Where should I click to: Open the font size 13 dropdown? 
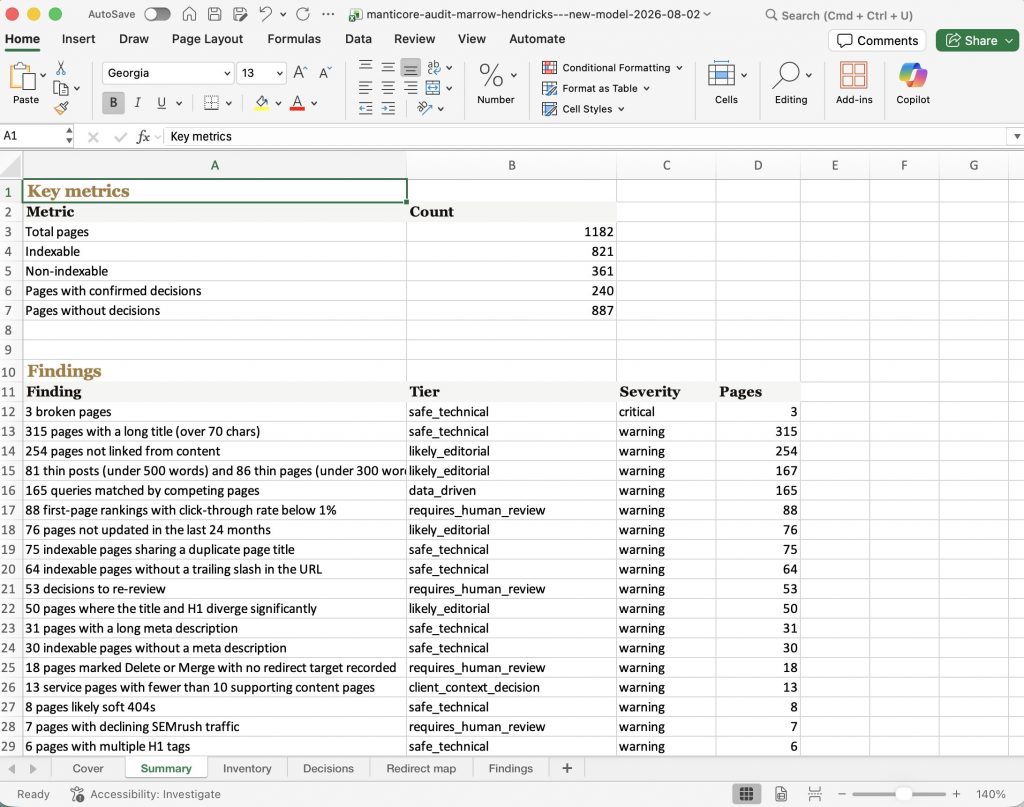[x=280, y=73]
